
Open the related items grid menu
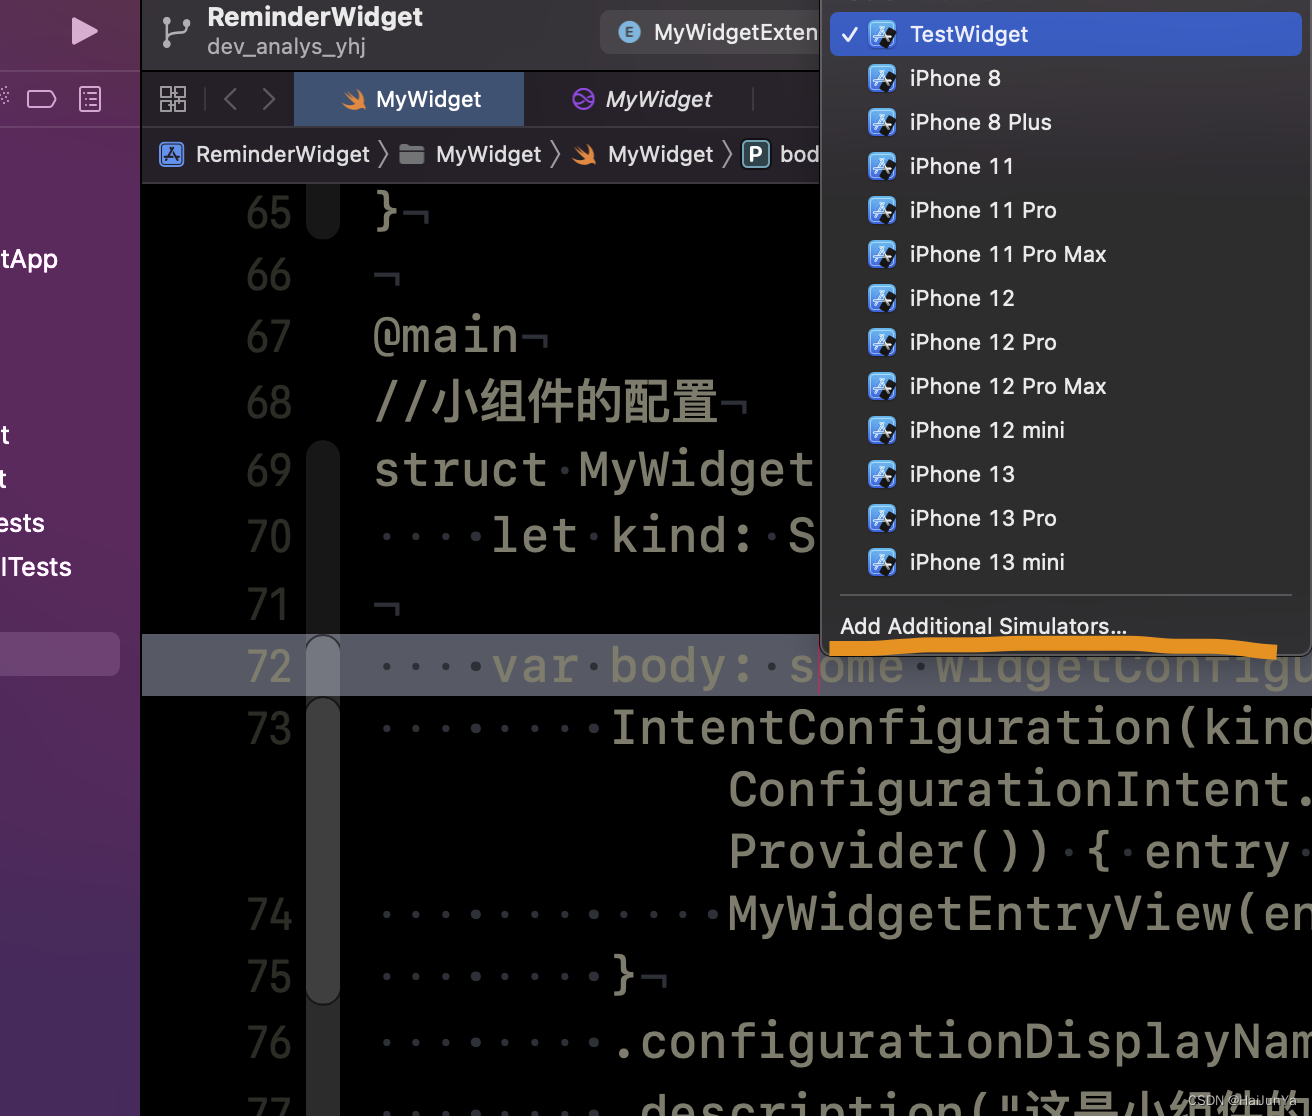tap(173, 98)
